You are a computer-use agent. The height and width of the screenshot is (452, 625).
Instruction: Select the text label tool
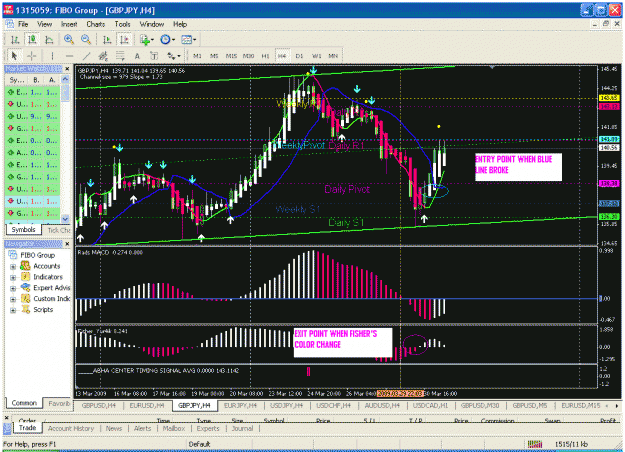coord(154,56)
